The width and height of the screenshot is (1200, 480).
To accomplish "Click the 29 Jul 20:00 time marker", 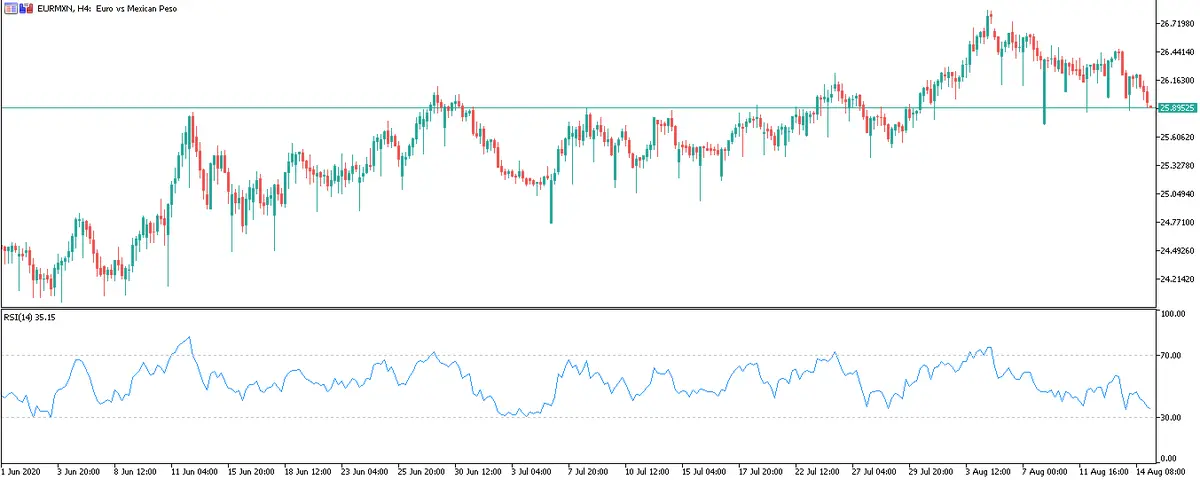I will tap(932, 471).
